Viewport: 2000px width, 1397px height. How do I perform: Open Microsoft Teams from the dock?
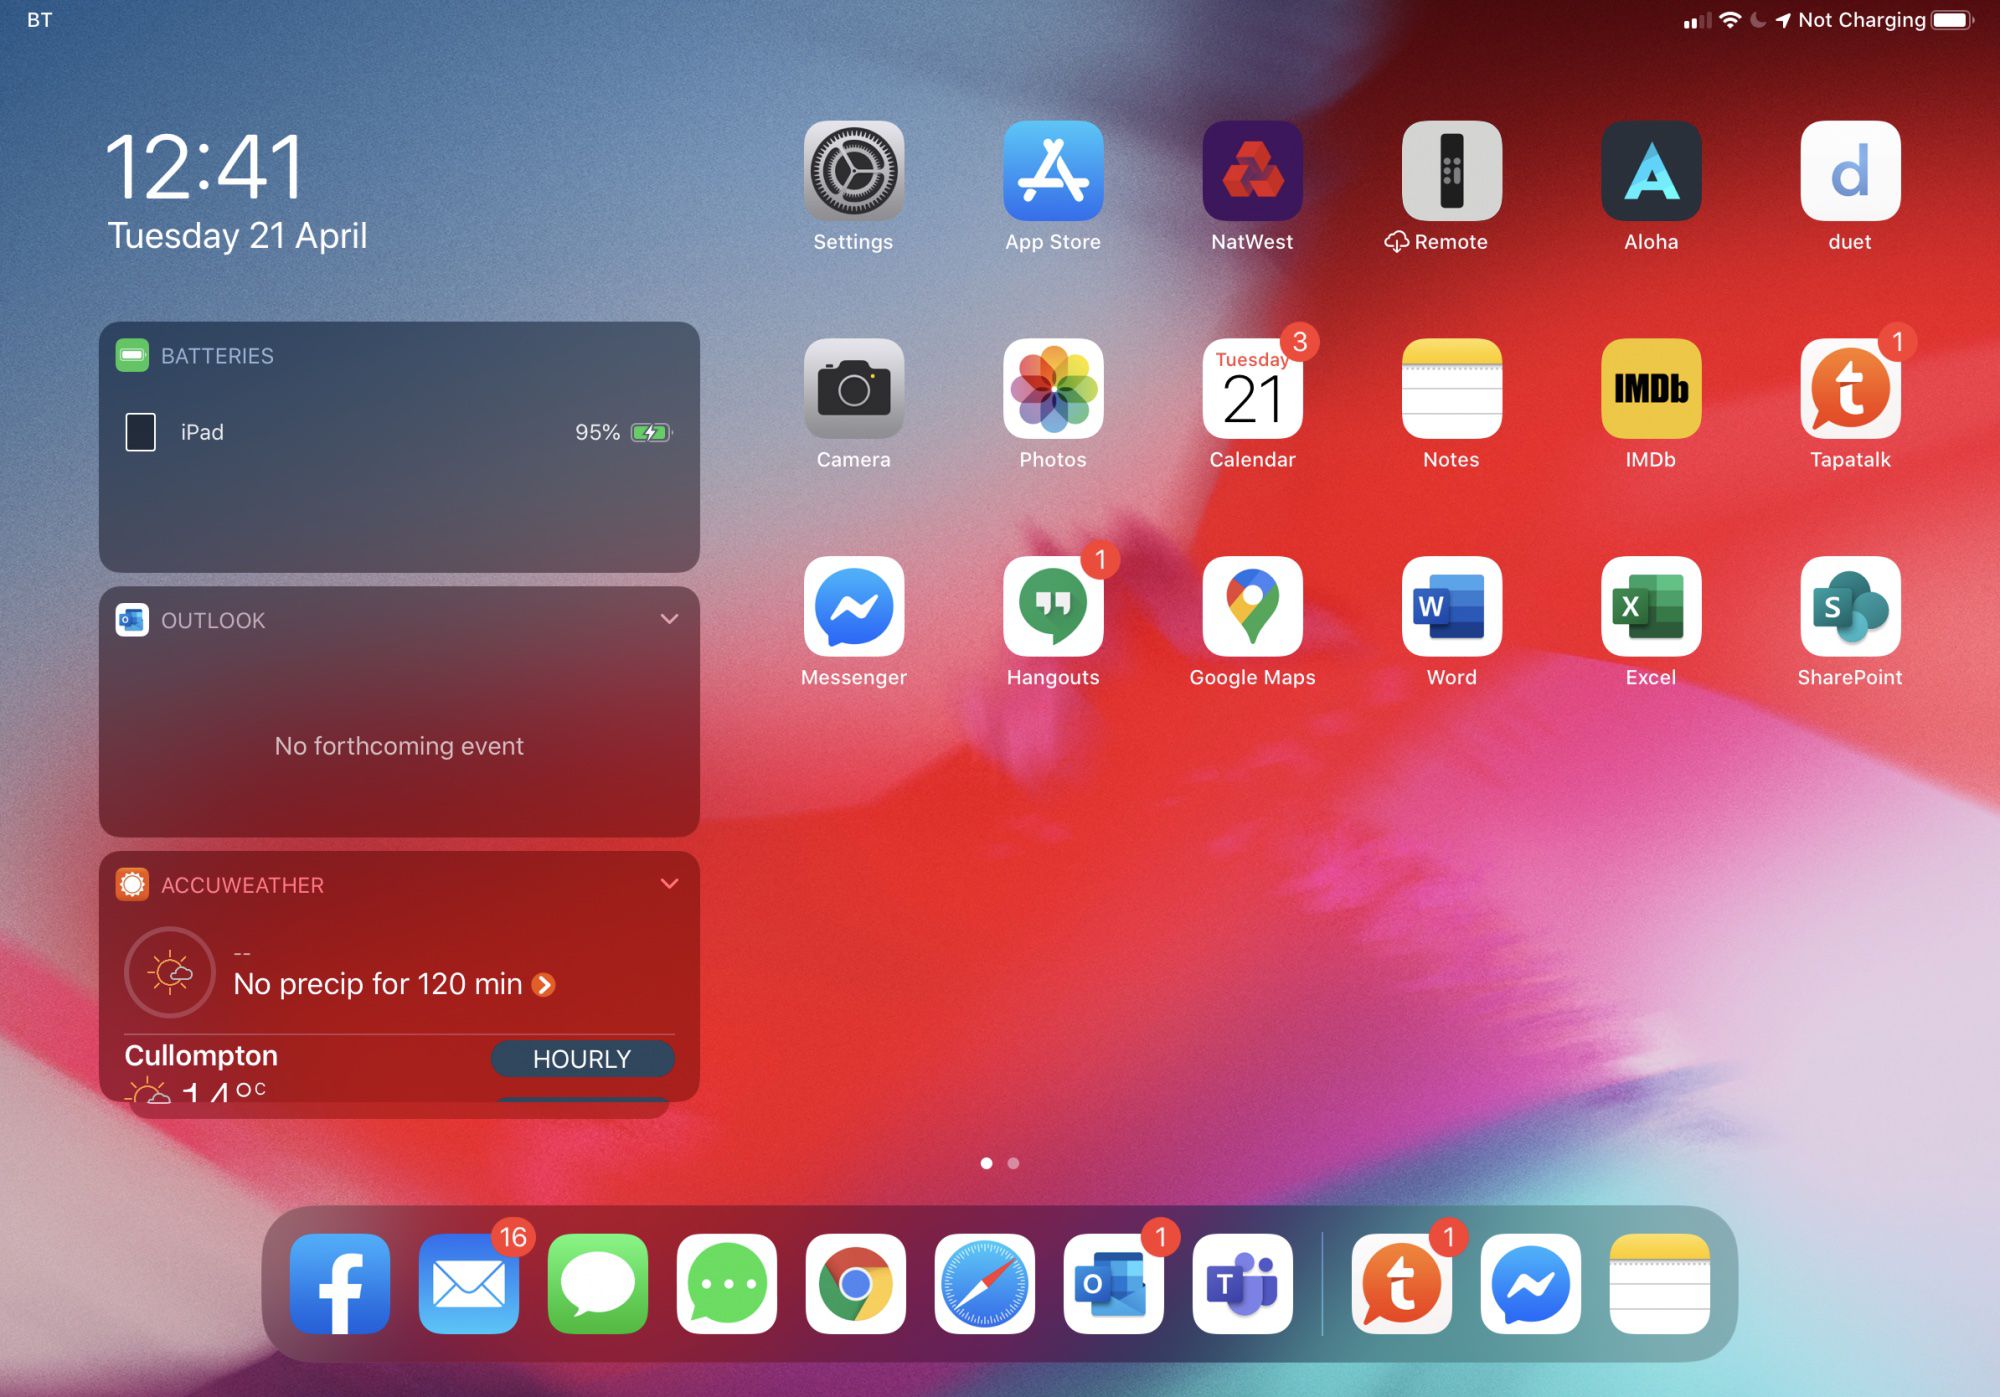[x=1242, y=1285]
